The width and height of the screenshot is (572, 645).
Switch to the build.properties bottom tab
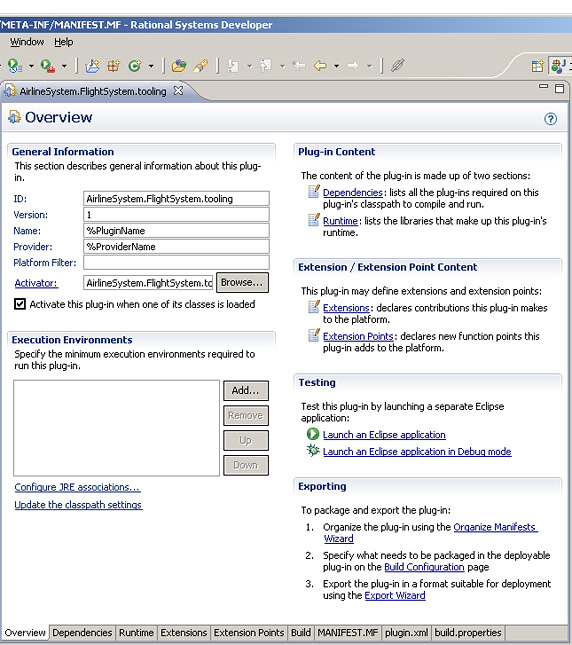[468, 632]
